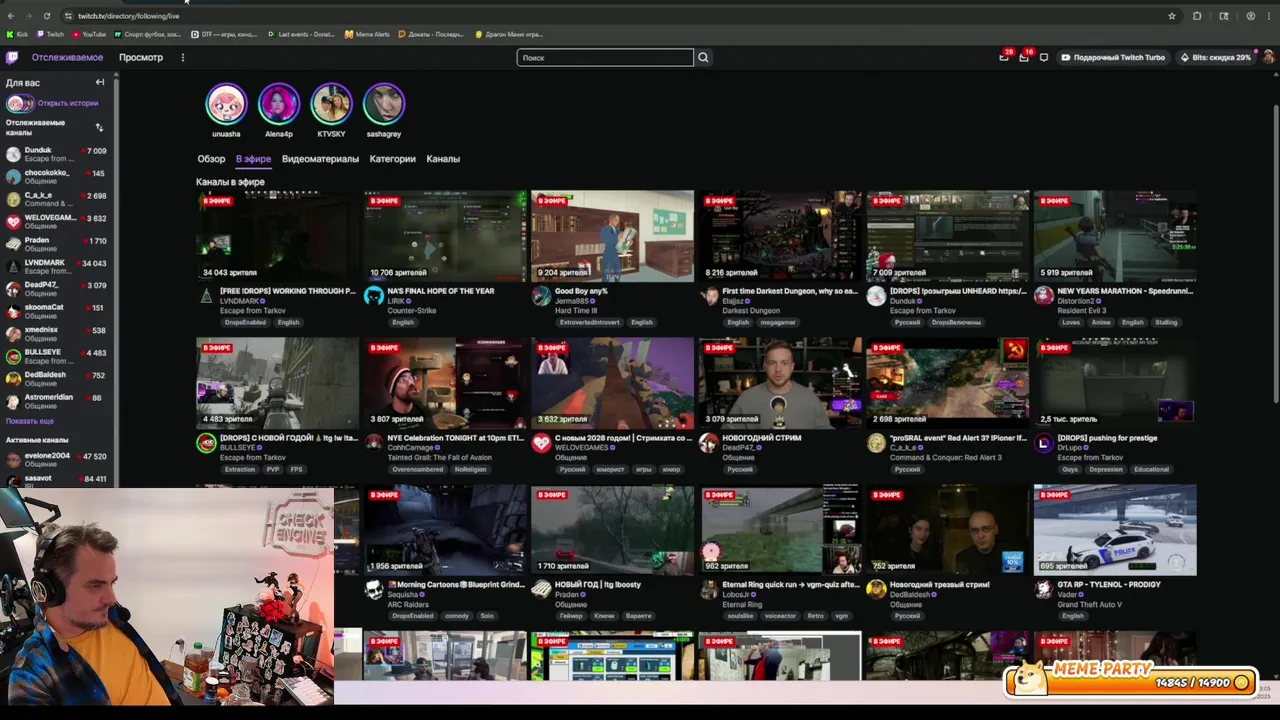Click the Поиск search field
Image resolution: width=1280 pixels, height=720 pixels.
[x=605, y=57]
